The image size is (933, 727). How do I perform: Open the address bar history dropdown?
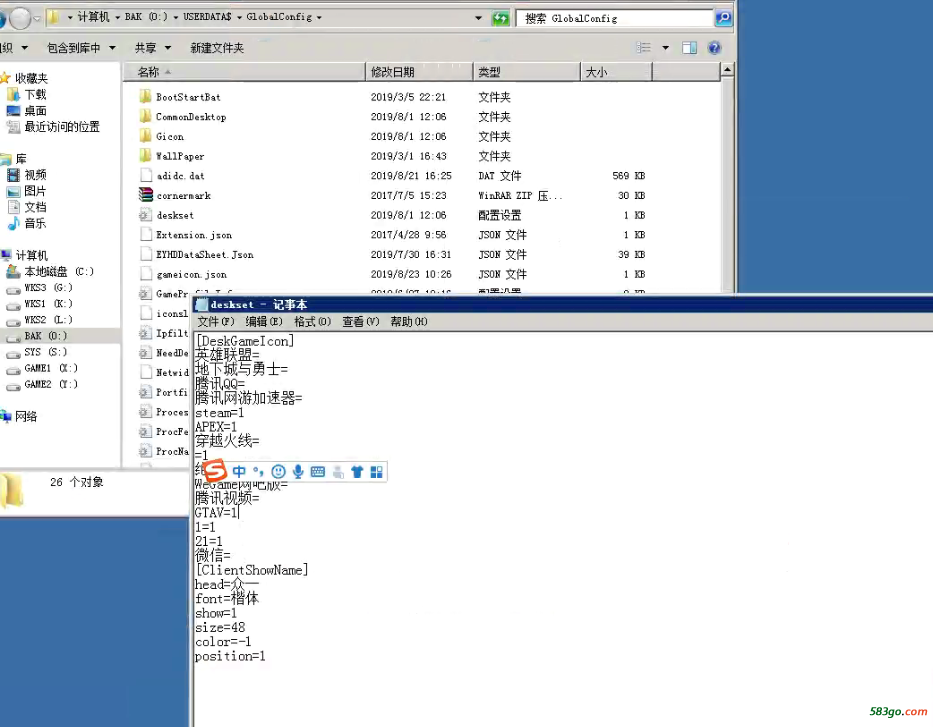click(478, 18)
